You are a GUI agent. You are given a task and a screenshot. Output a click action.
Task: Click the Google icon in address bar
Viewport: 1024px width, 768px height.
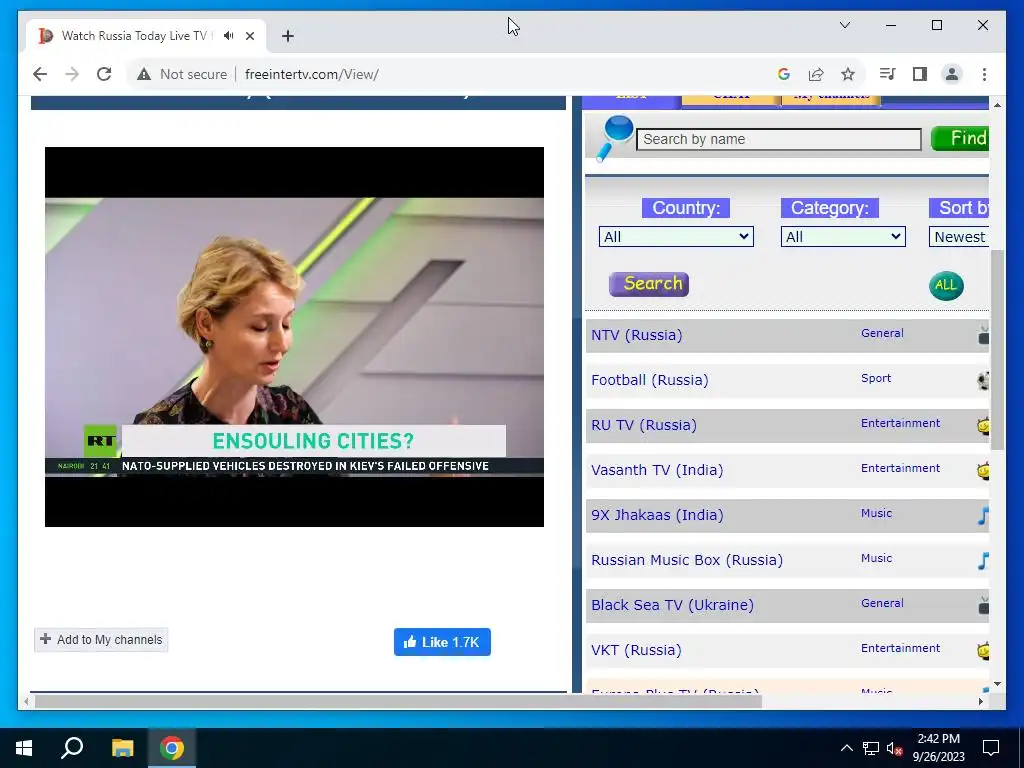pyautogui.click(x=784, y=74)
